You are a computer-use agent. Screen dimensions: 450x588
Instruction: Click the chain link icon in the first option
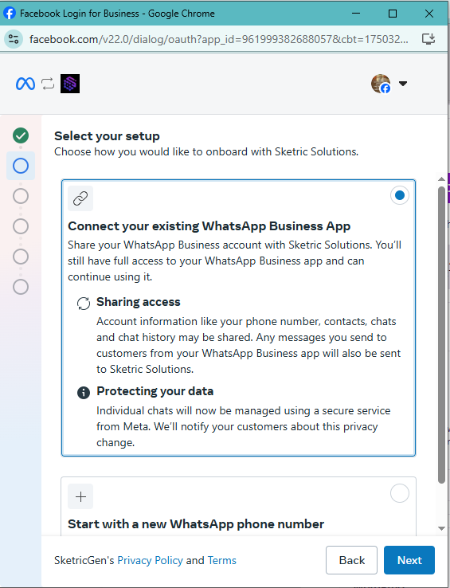tap(80, 198)
